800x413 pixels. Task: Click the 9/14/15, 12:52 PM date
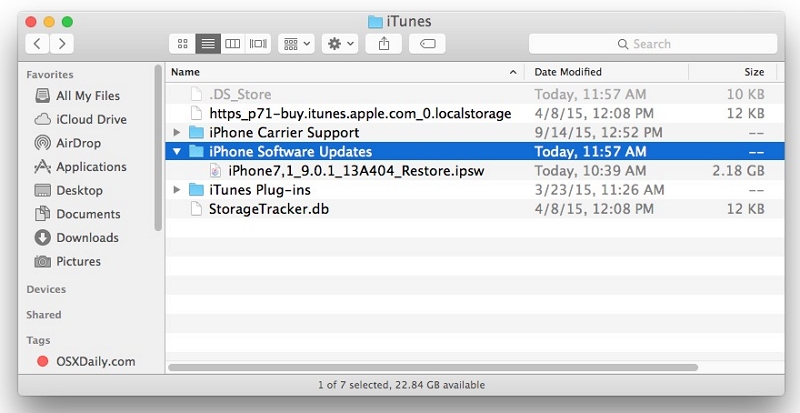pos(598,133)
